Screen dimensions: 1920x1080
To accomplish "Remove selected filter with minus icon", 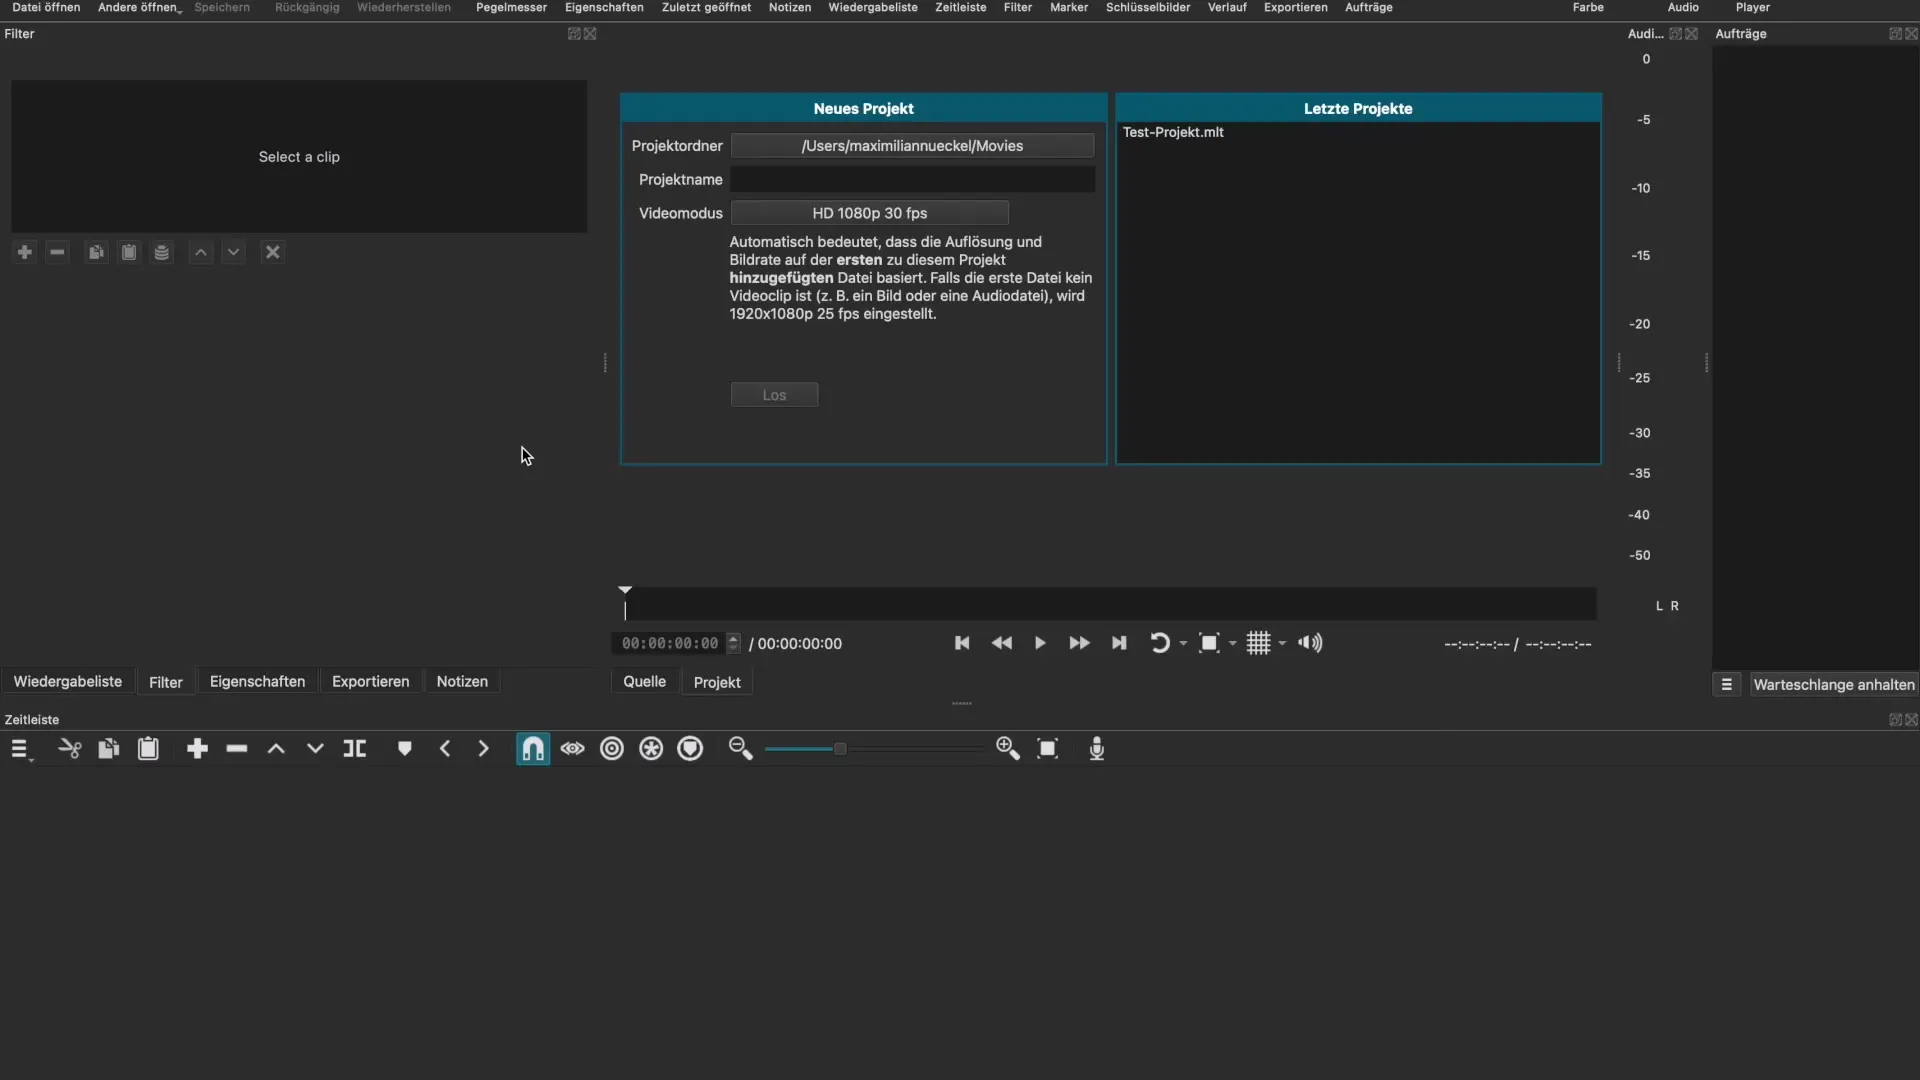I will [x=57, y=252].
